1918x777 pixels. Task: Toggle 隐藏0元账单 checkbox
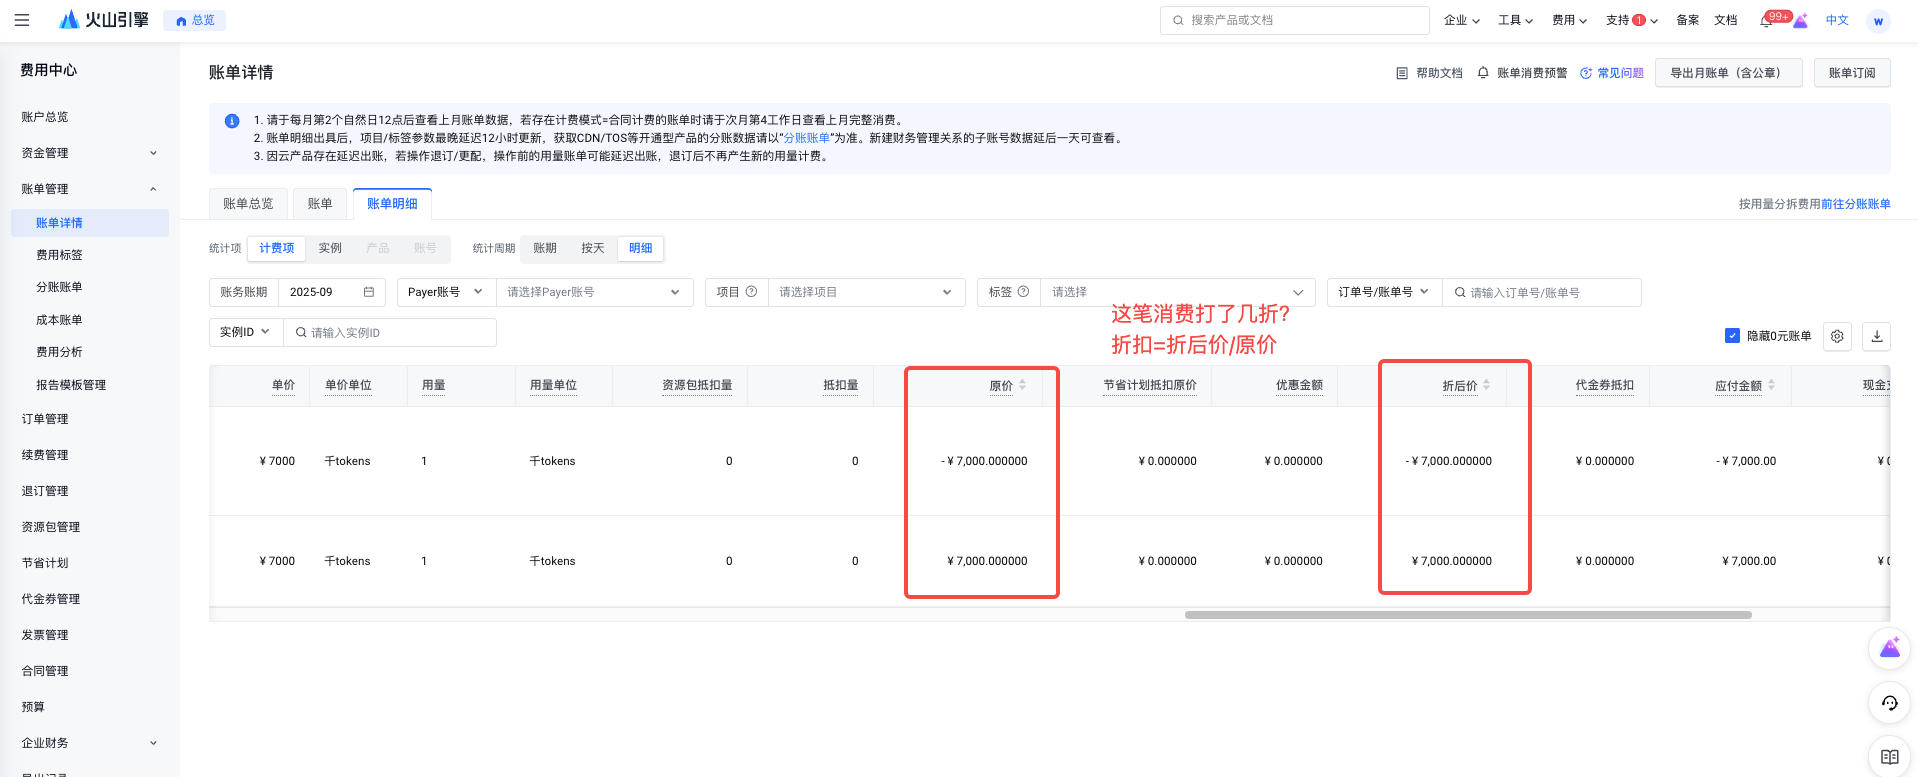[x=1732, y=336]
